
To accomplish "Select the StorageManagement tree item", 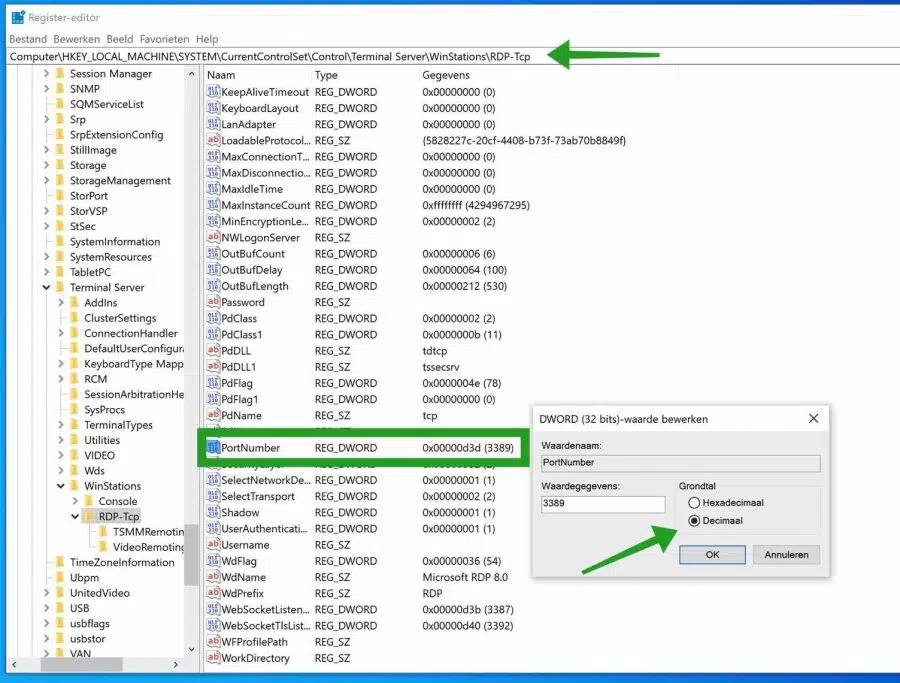I will point(120,180).
